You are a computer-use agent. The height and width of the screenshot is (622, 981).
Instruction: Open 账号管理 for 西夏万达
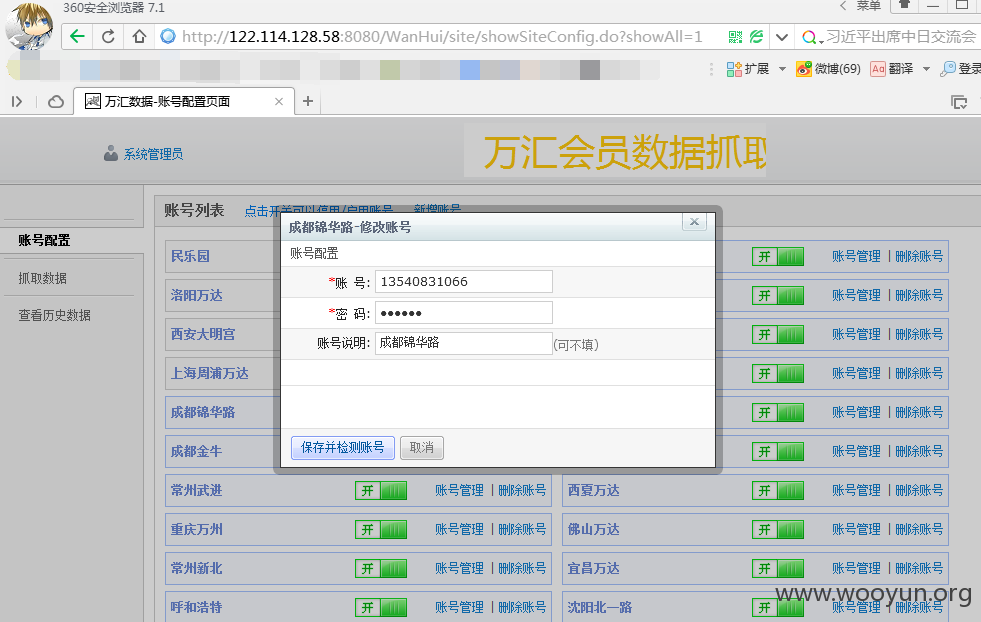click(856, 491)
